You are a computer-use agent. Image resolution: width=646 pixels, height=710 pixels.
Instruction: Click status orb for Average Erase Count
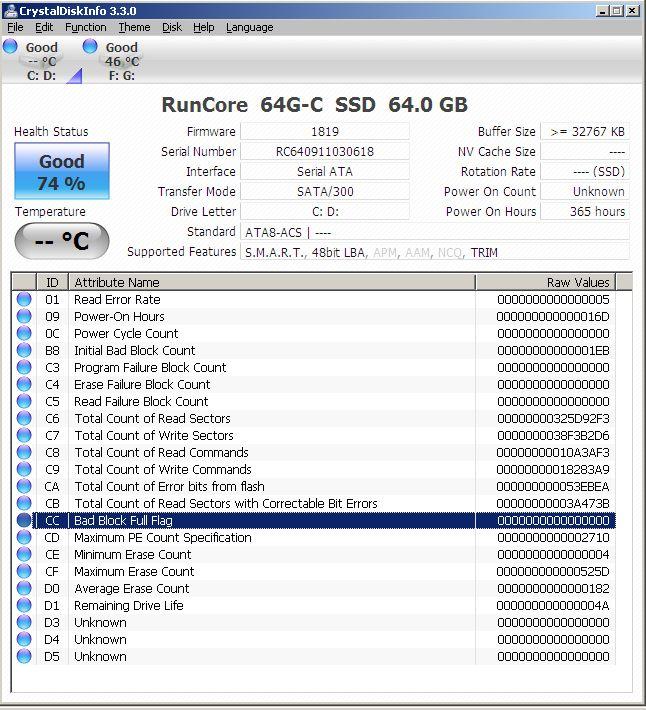click(24, 588)
